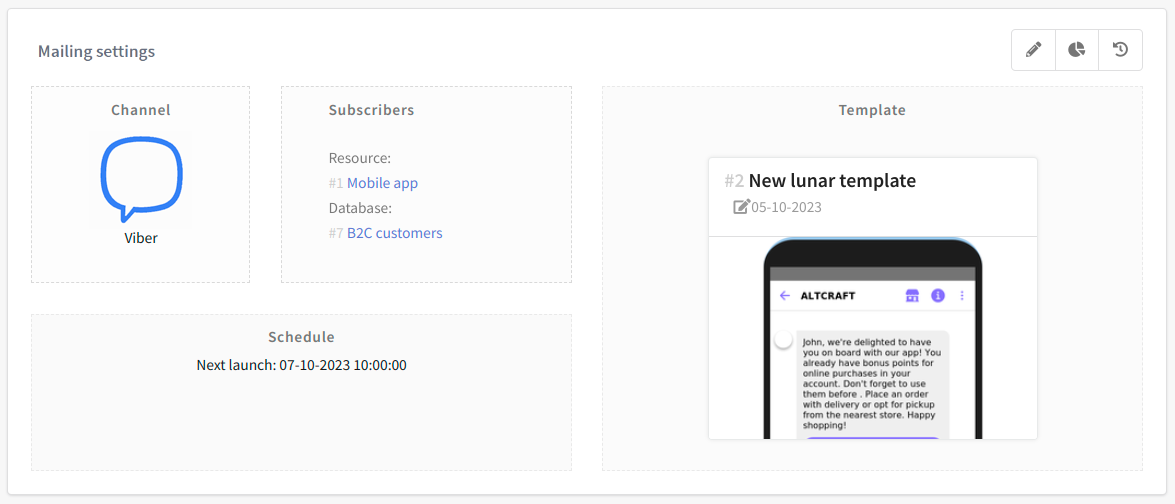Image resolution: width=1175 pixels, height=504 pixels.
Task: Click the Mailing settings heading
Action: 96,51
